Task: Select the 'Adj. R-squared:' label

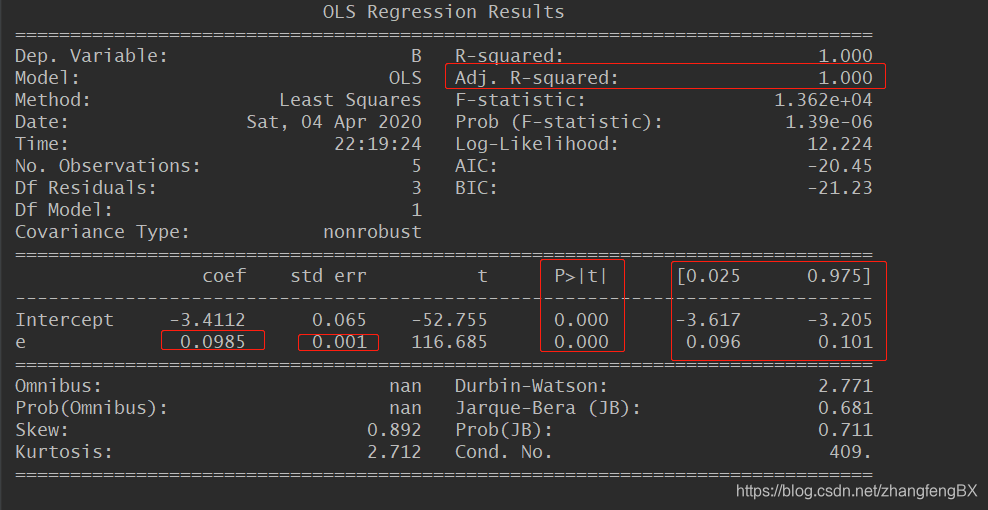Action: 537,78
